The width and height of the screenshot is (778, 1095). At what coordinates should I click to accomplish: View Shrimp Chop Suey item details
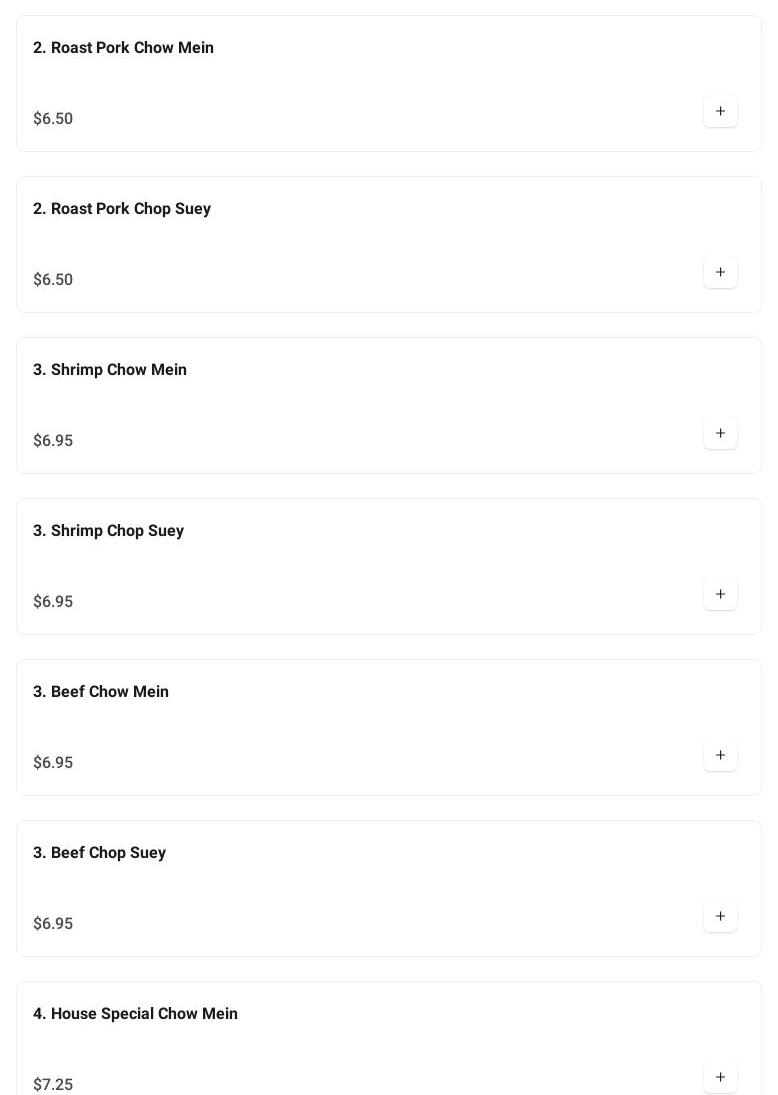coord(108,531)
